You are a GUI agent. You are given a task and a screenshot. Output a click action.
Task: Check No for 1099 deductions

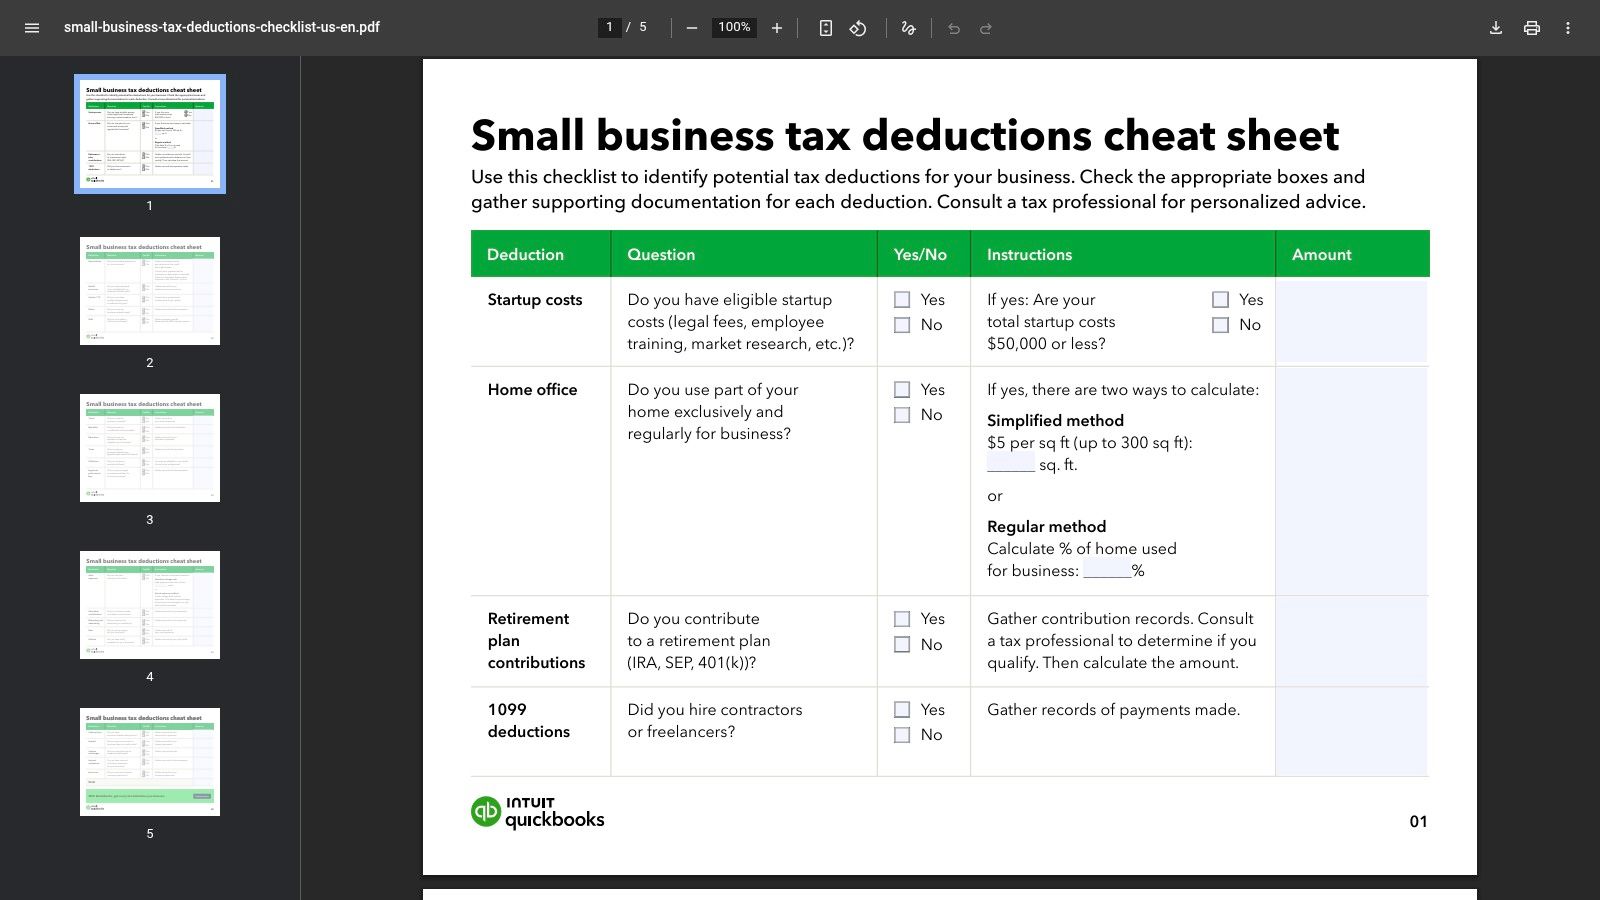coord(902,735)
